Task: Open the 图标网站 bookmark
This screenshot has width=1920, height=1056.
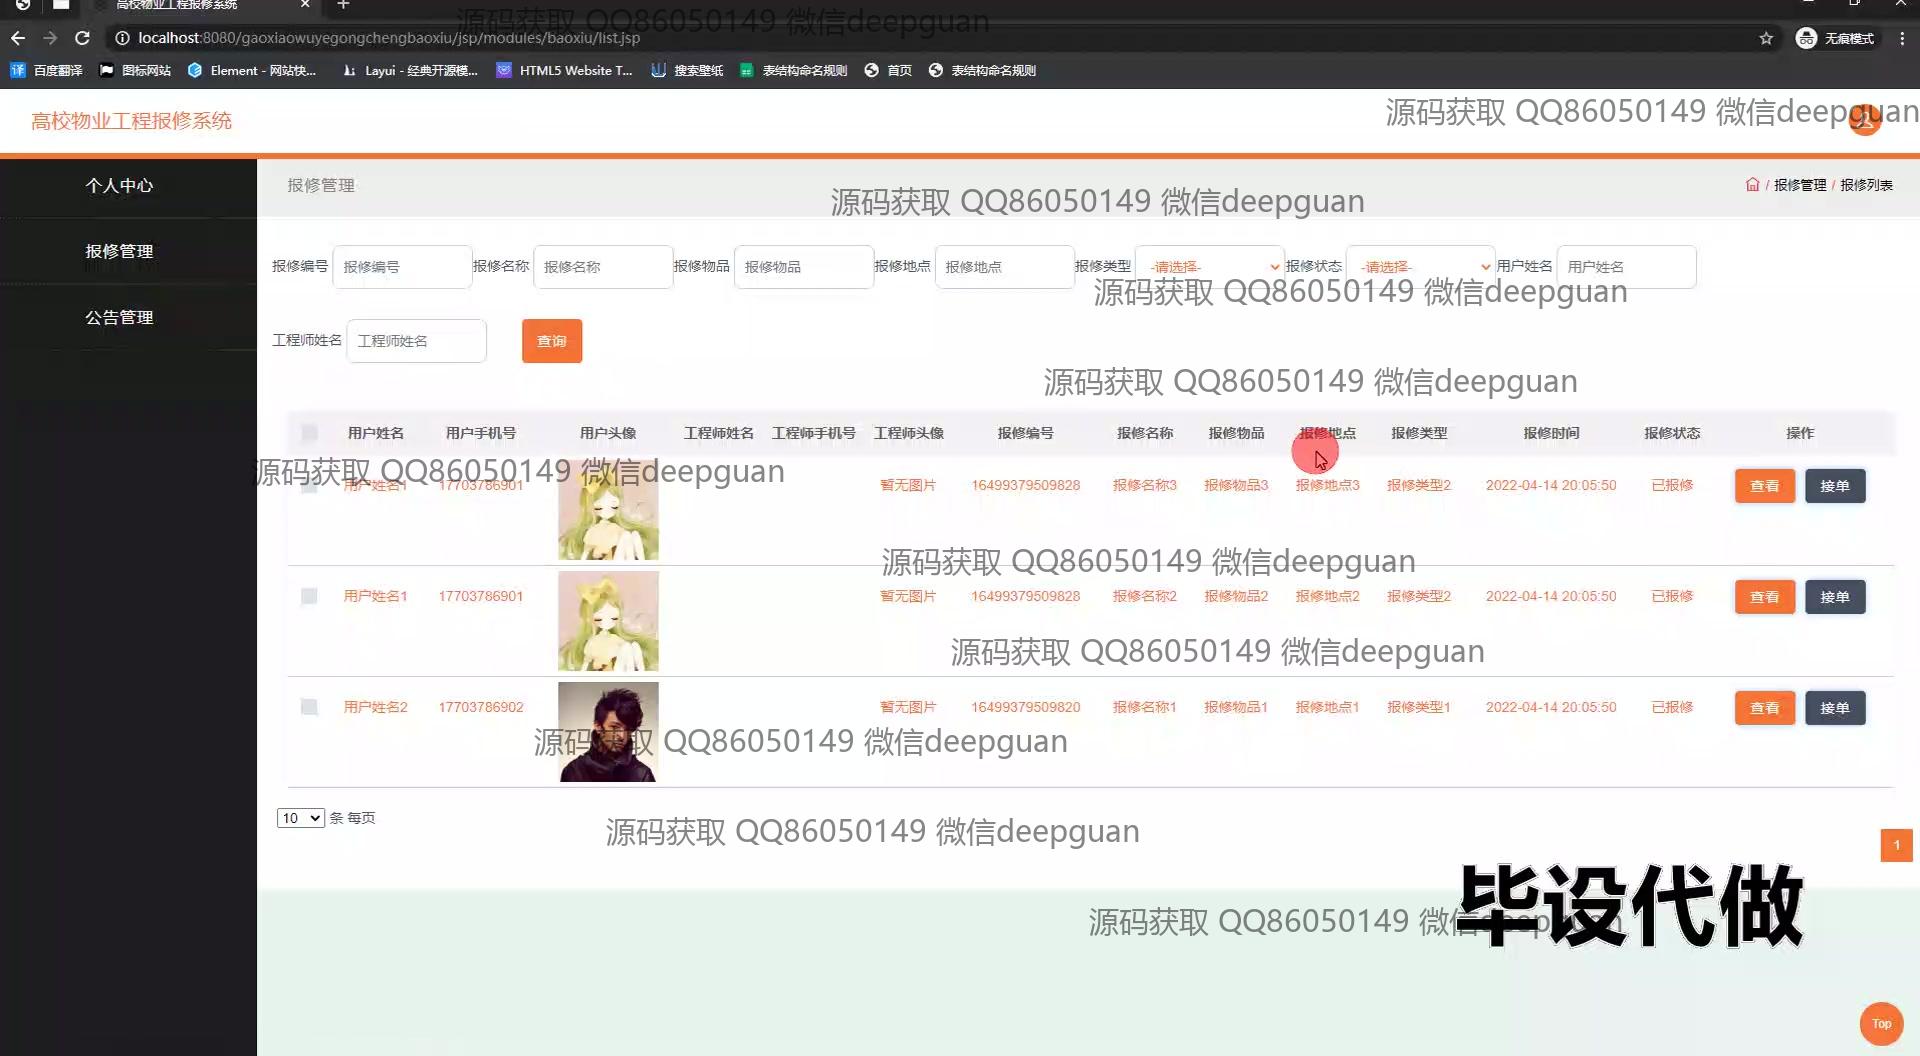Action: (136, 70)
